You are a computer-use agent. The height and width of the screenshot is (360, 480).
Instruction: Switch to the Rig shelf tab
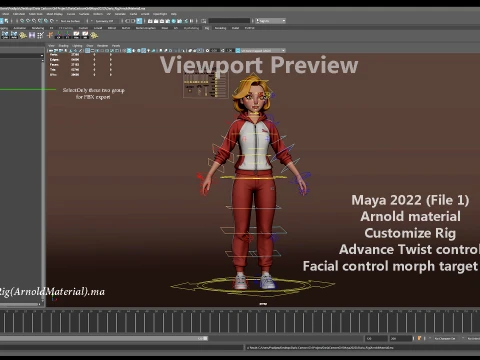tap(207, 28)
